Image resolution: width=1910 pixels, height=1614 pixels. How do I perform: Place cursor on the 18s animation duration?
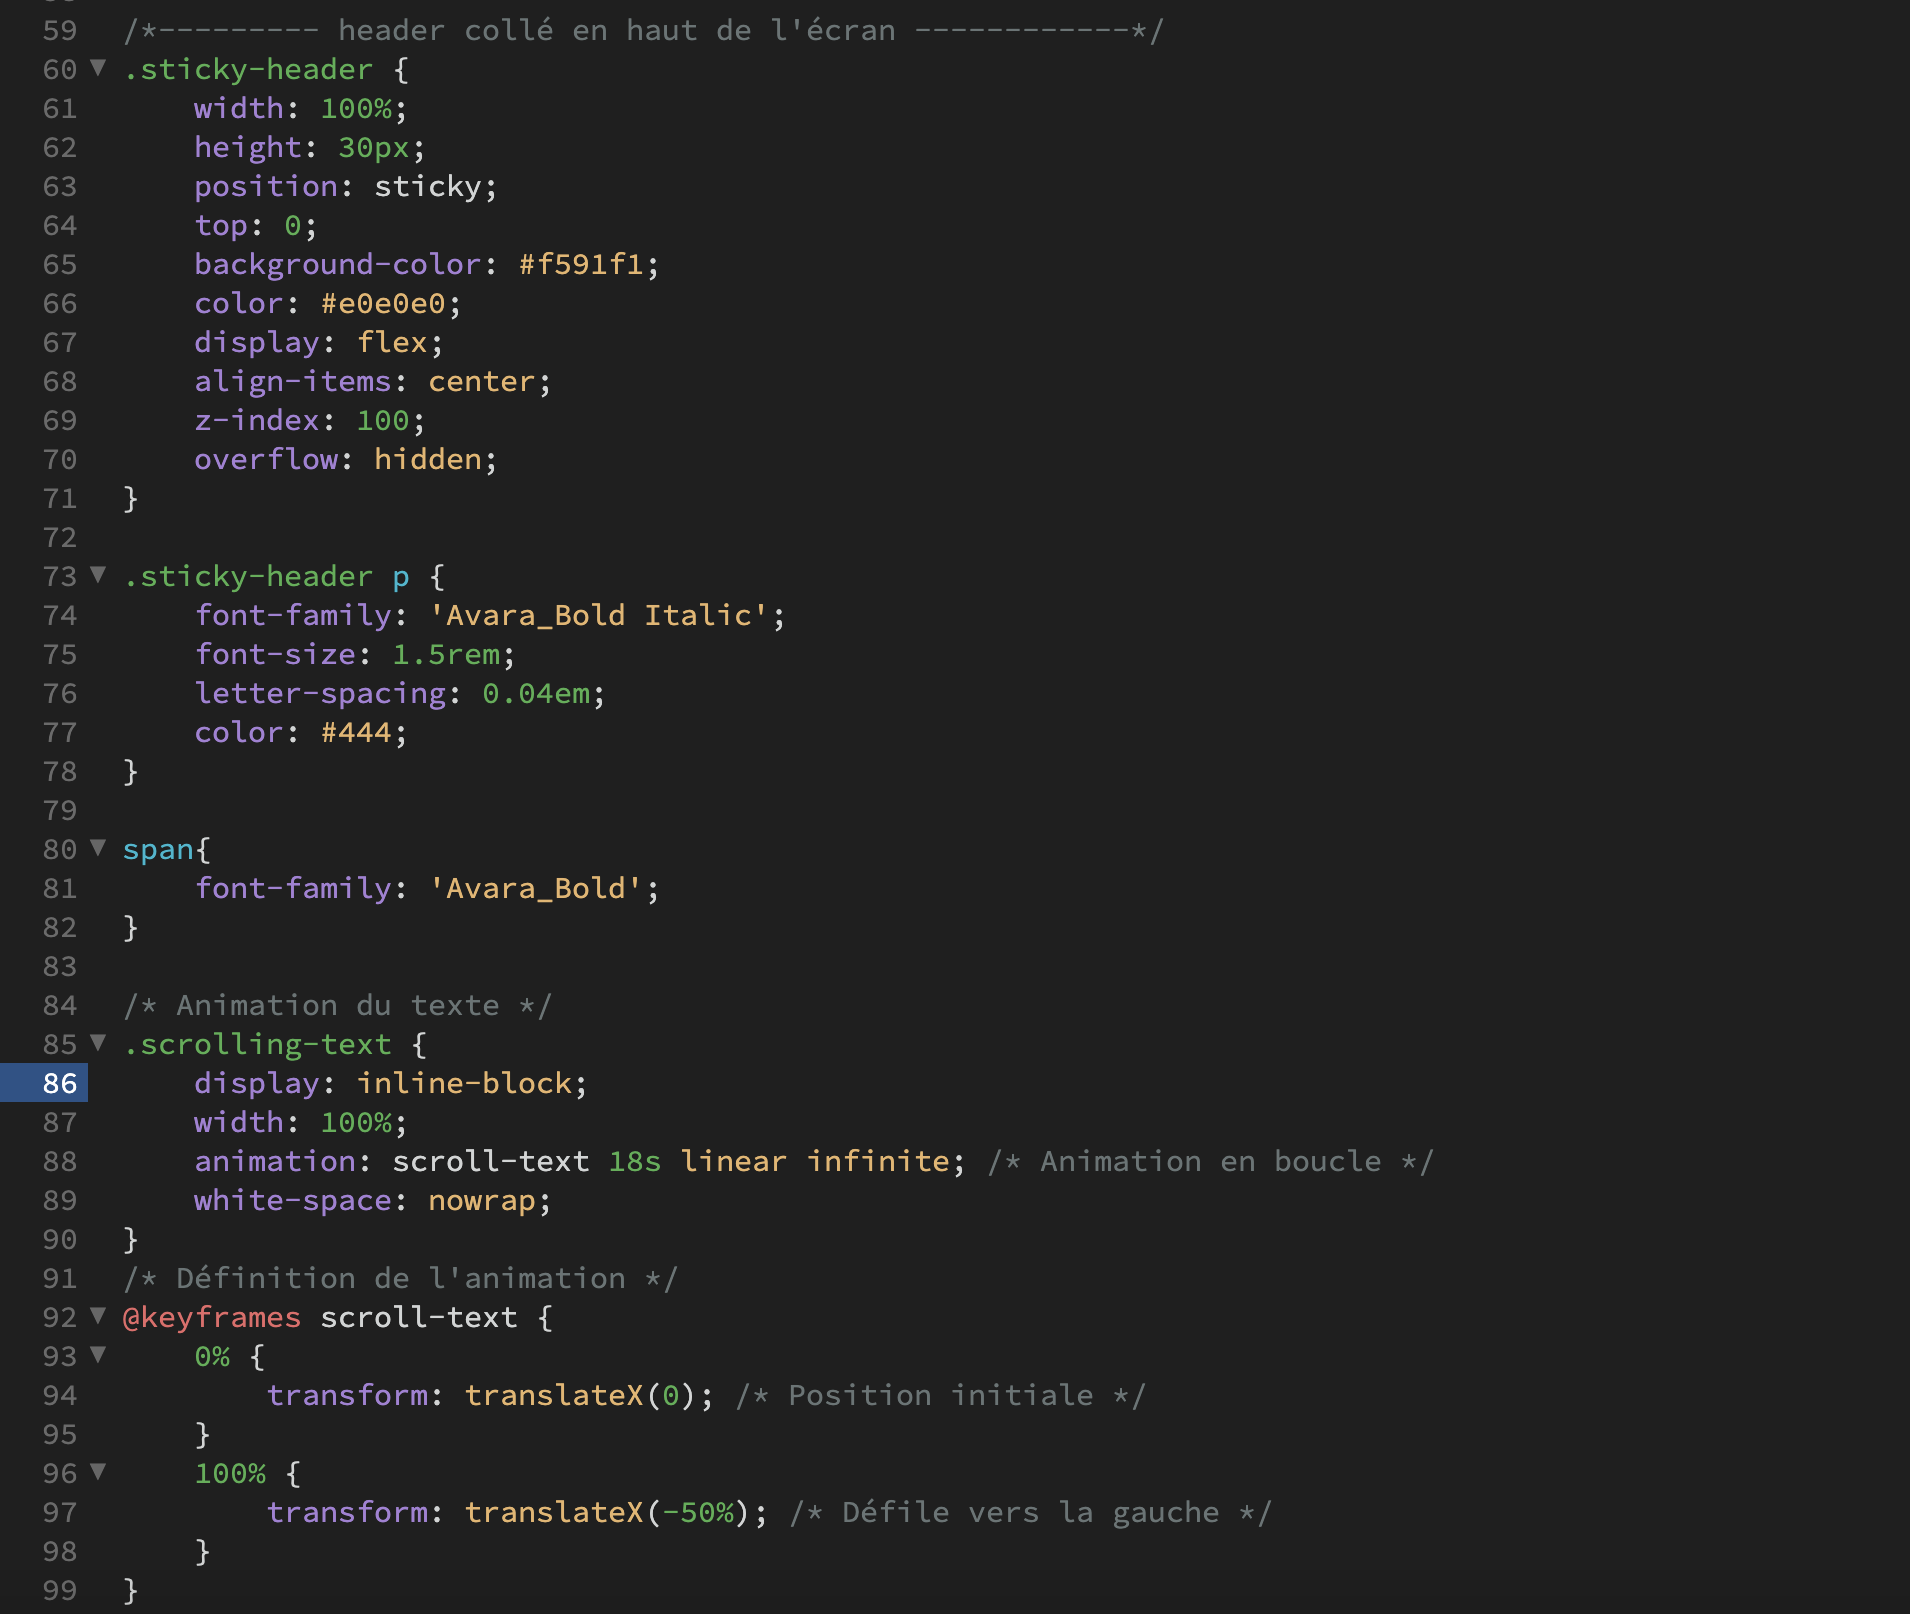point(634,1161)
